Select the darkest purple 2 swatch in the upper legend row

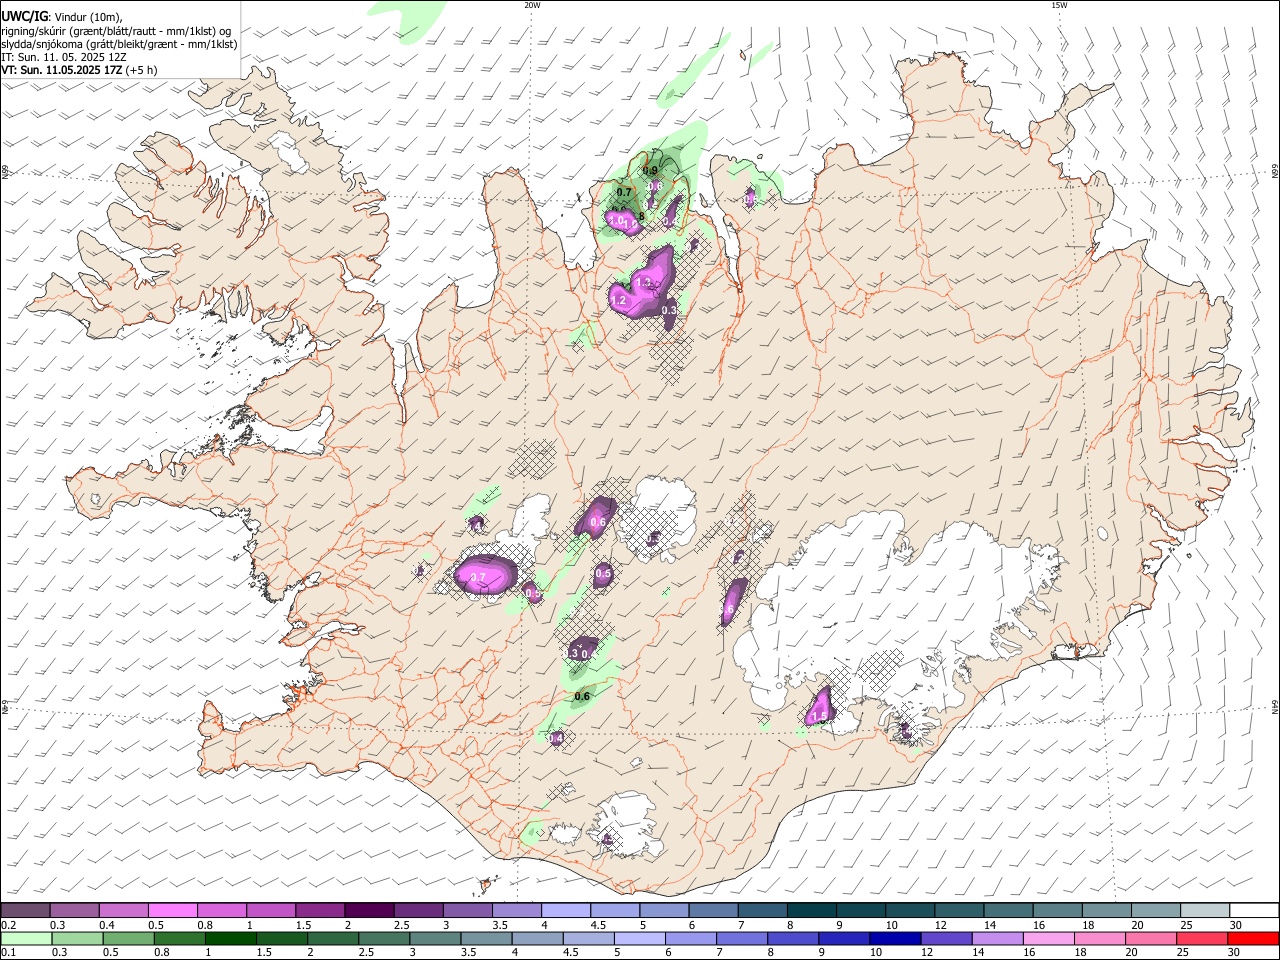[368, 910]
